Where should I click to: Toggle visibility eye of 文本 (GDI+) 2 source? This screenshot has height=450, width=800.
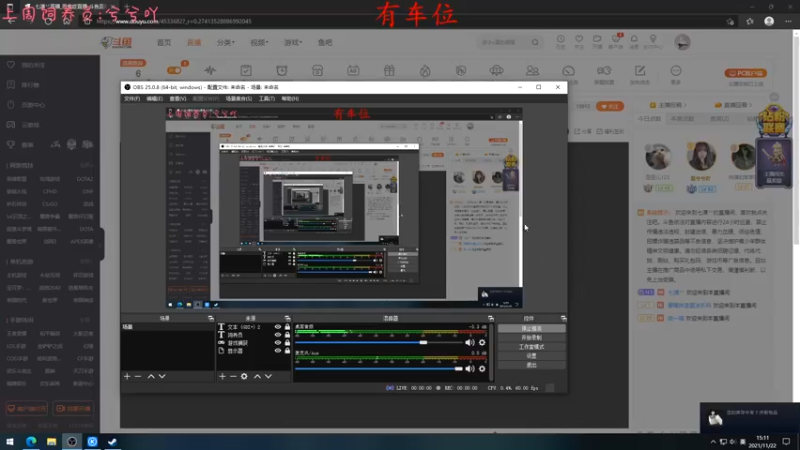click(278, 327)
